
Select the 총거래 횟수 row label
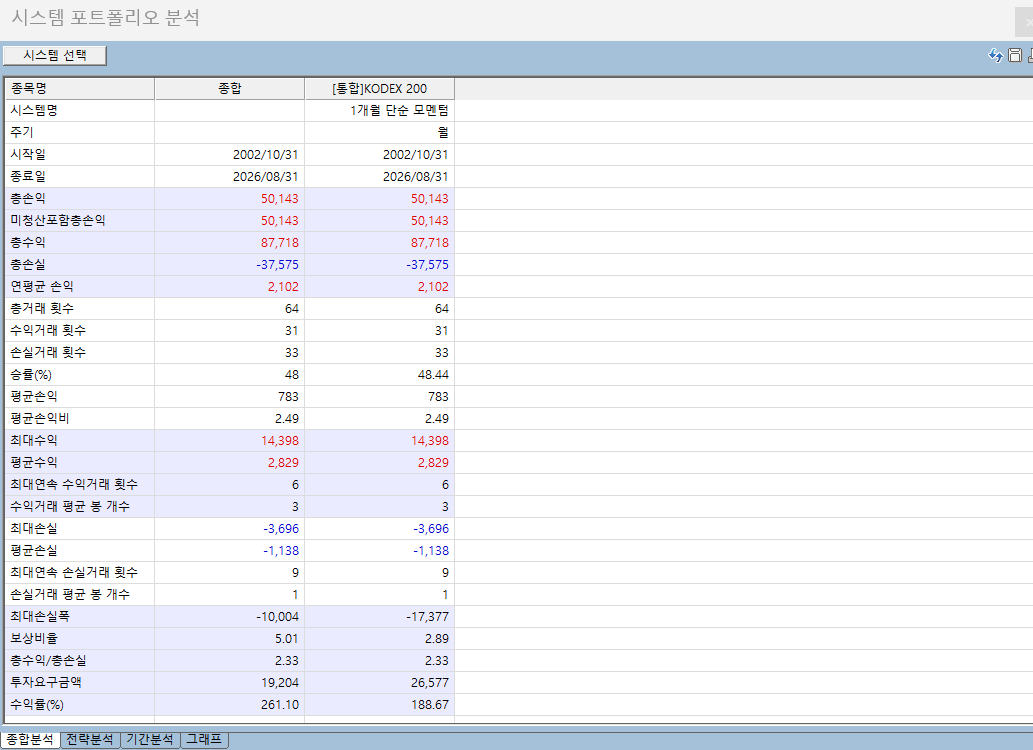42,308
